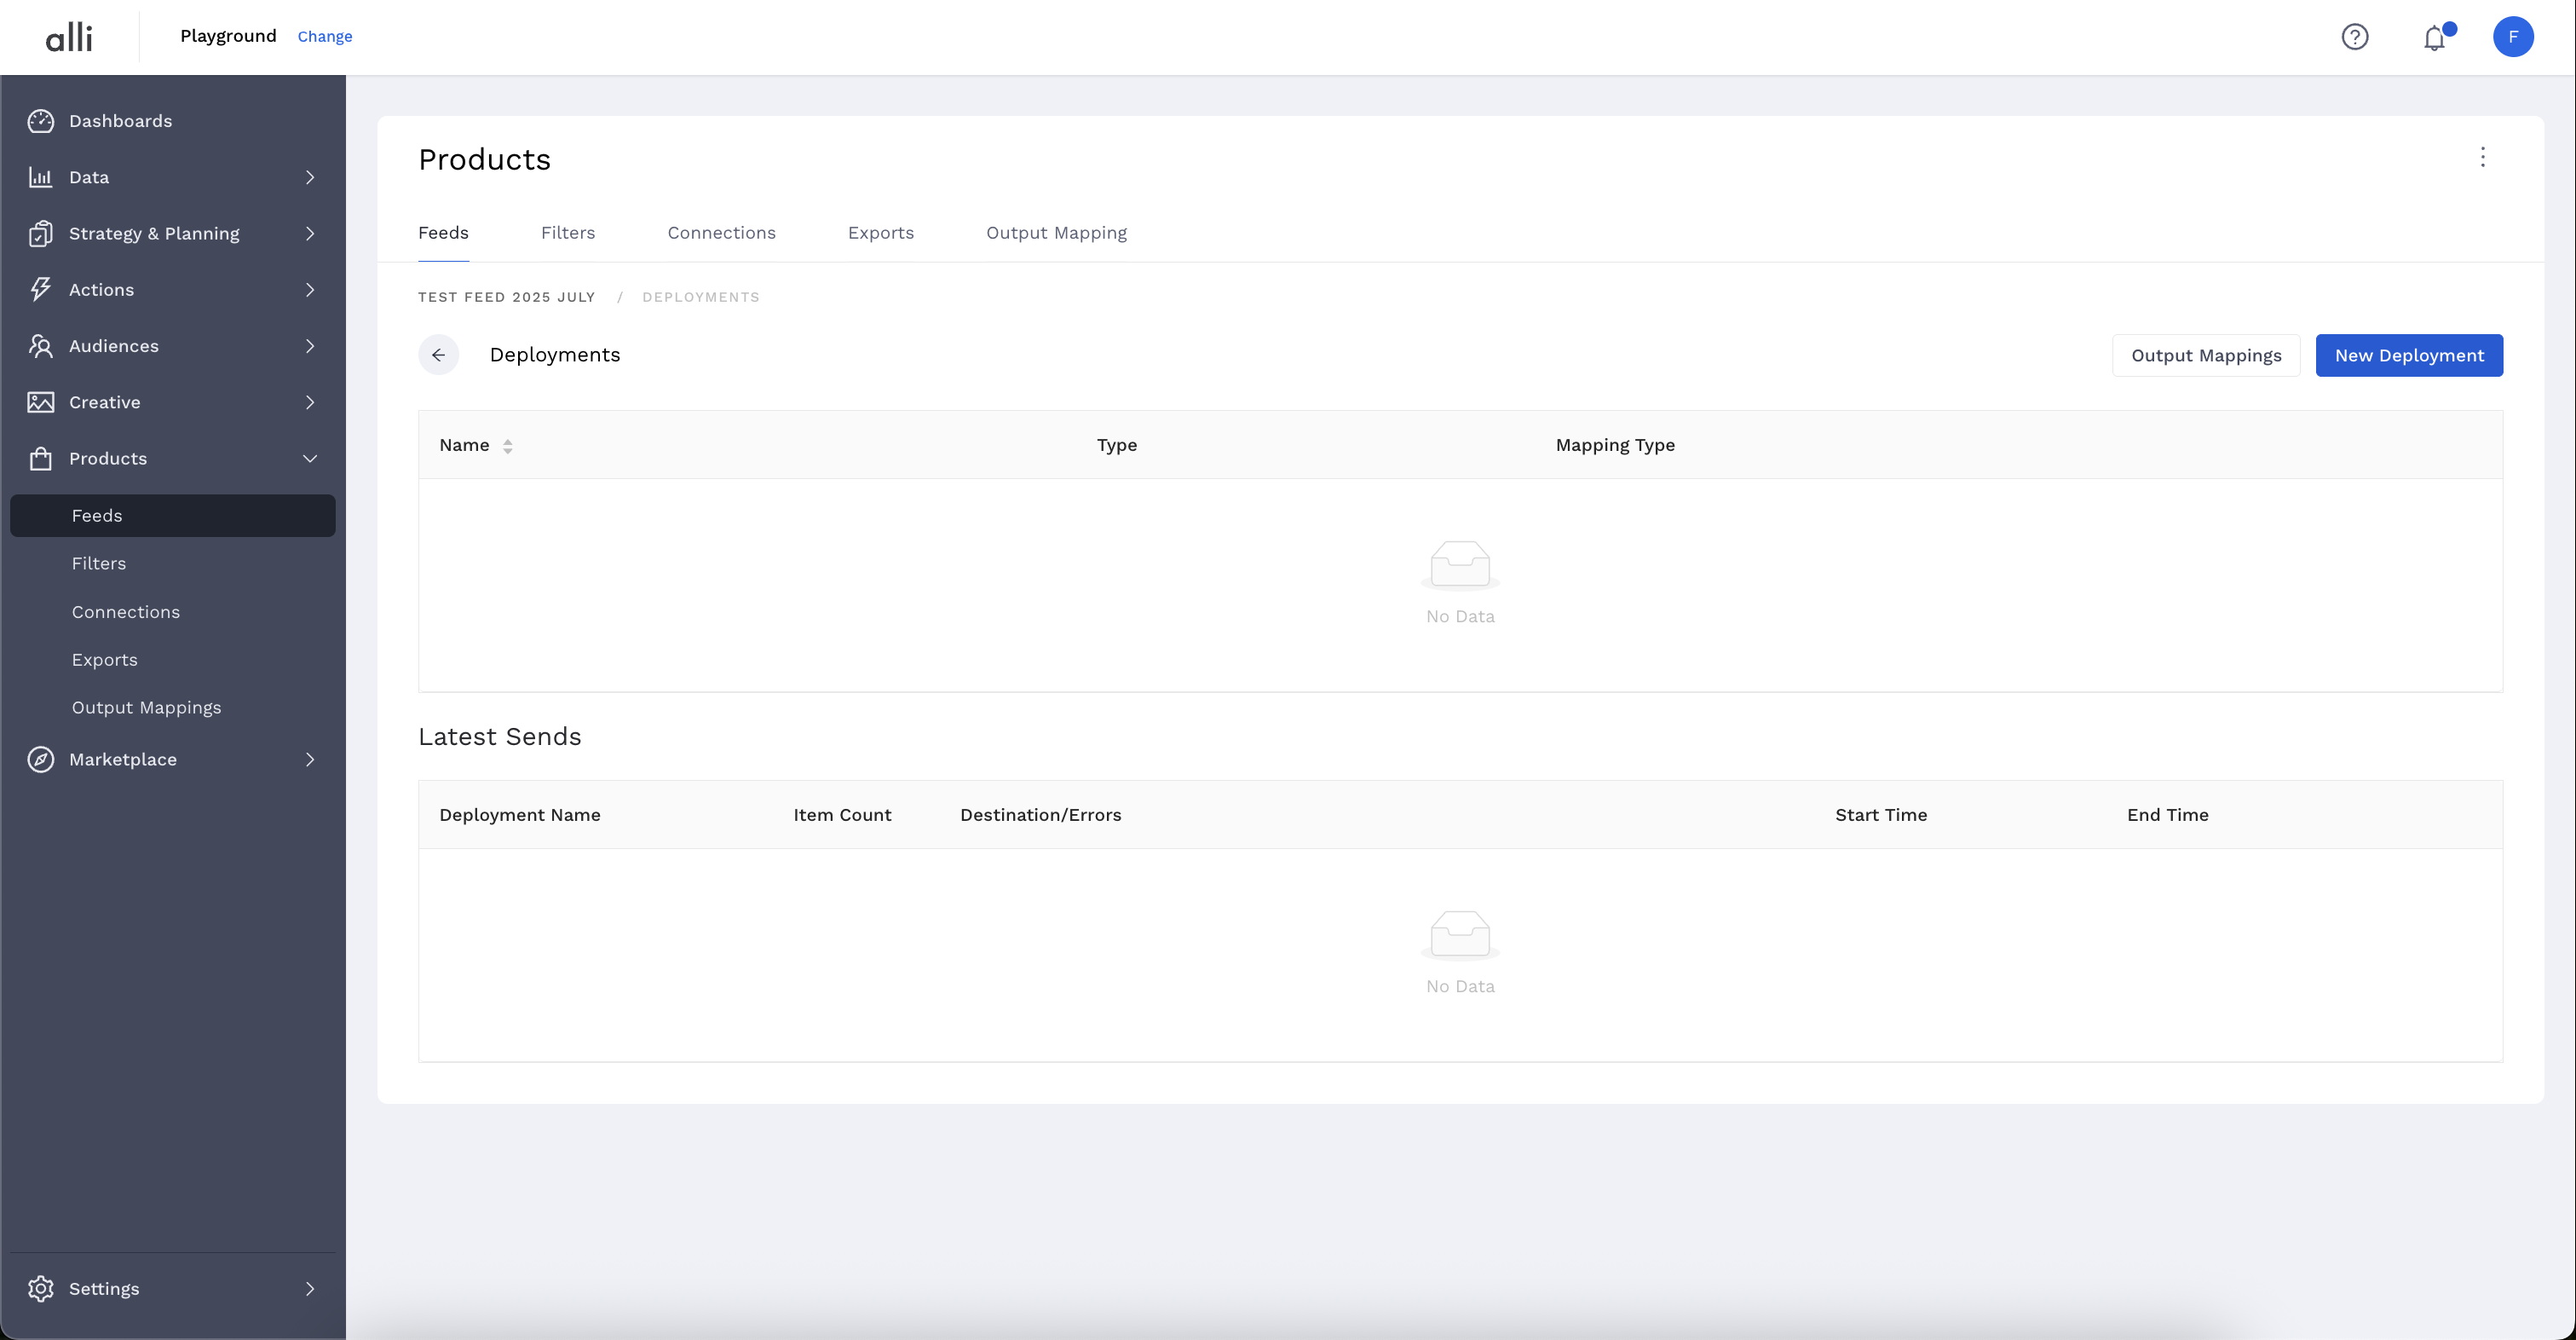Click the New Deployment button
2576x1340 pixels.
pyautogui.click(x=2408, y=356)
